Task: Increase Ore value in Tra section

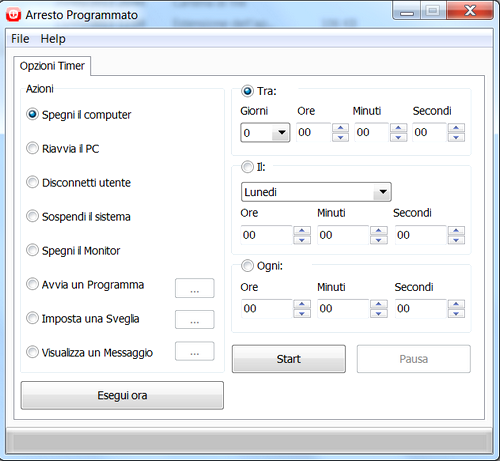Action: tap(340, 128)
